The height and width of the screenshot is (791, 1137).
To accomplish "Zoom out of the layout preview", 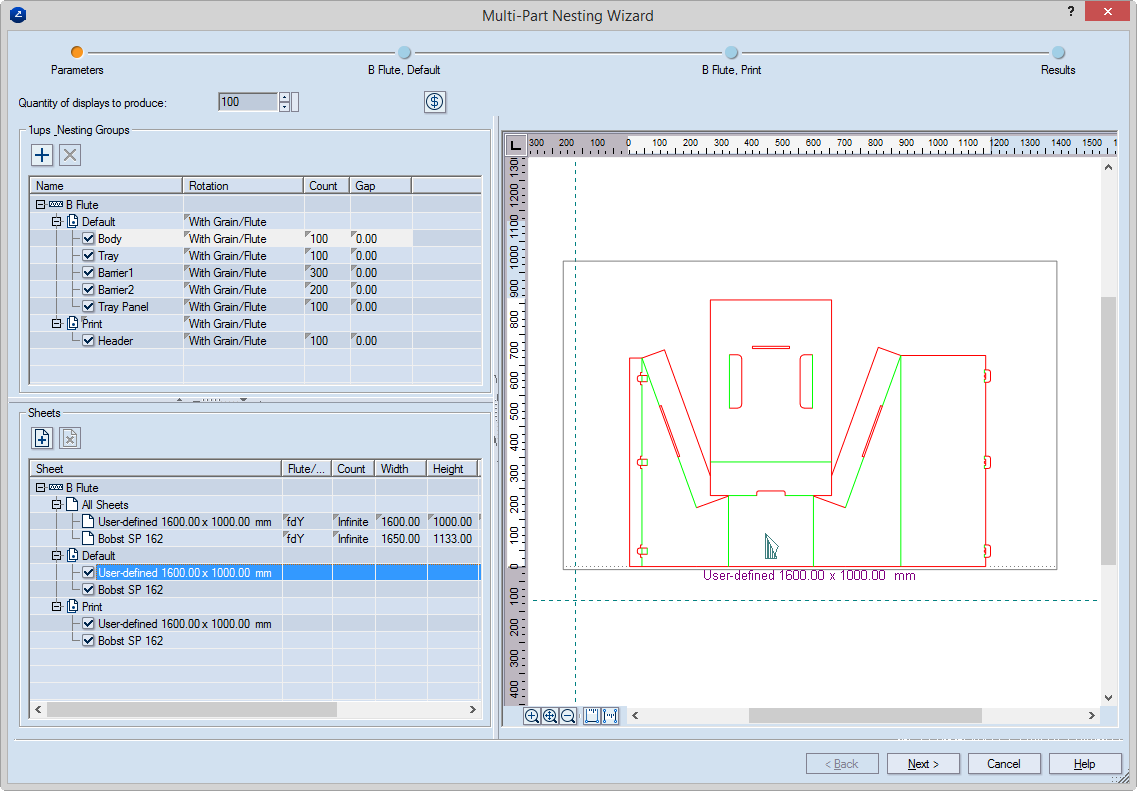I will pyautogui.click(x=568, y=716).
